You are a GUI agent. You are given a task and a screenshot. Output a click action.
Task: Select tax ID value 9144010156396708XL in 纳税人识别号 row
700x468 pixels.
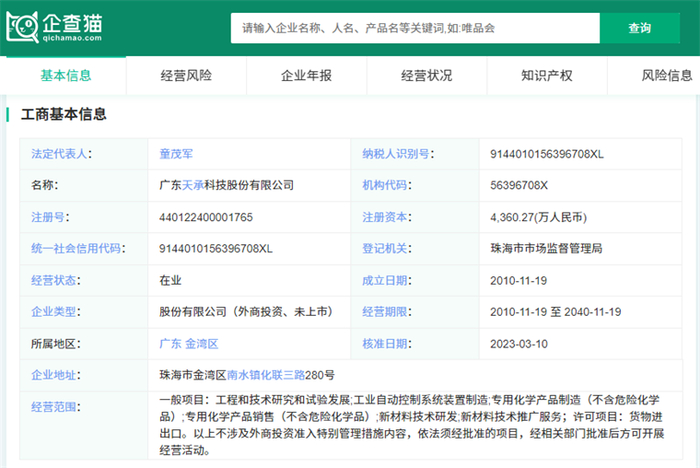click(547, 154)
